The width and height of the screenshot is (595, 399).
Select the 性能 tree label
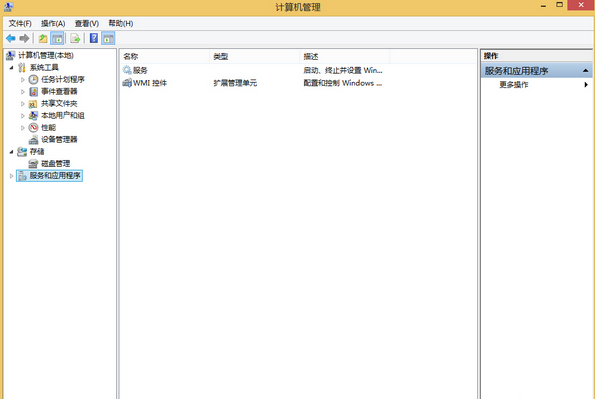[48, 128]
